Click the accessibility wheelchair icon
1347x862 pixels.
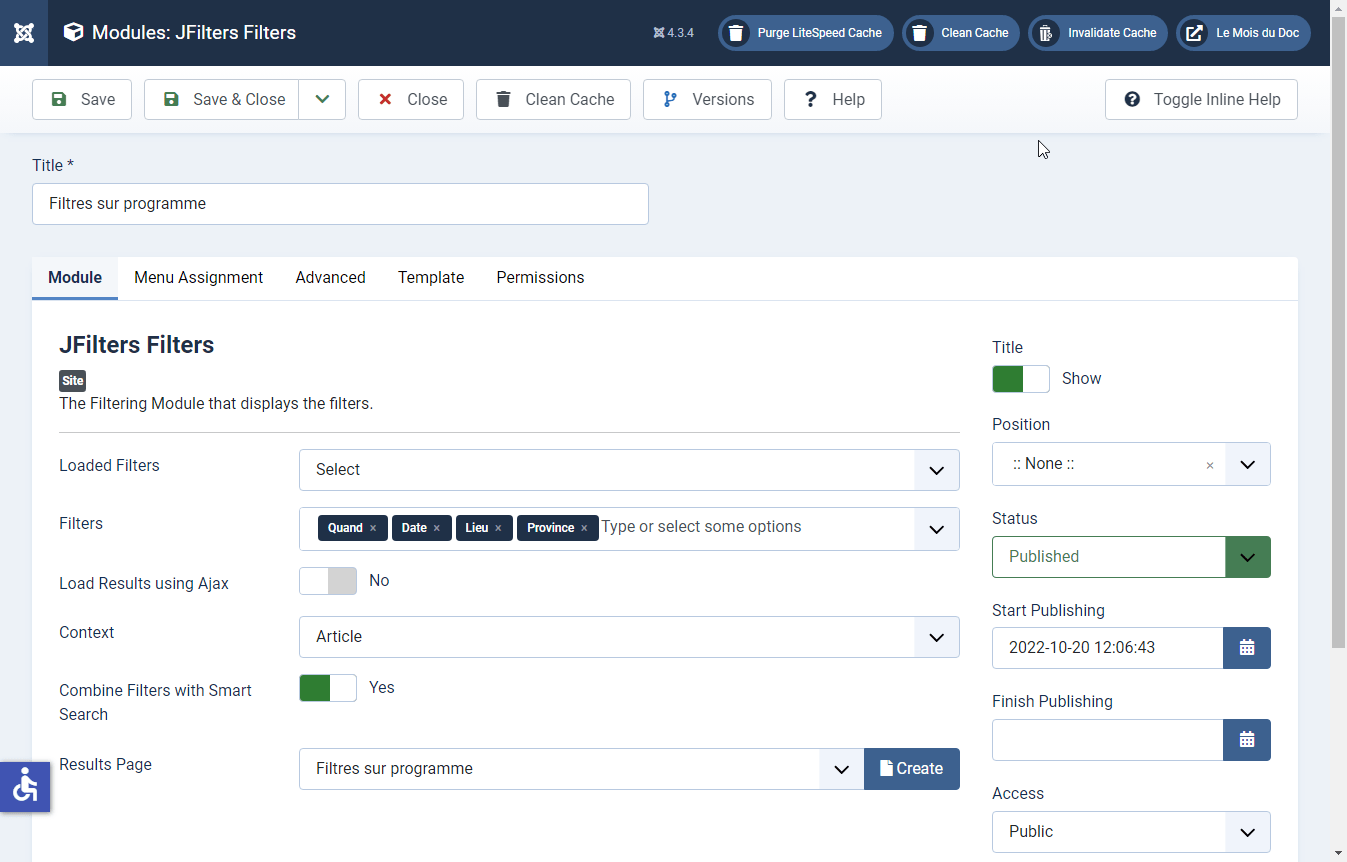(x=25, y=787)
